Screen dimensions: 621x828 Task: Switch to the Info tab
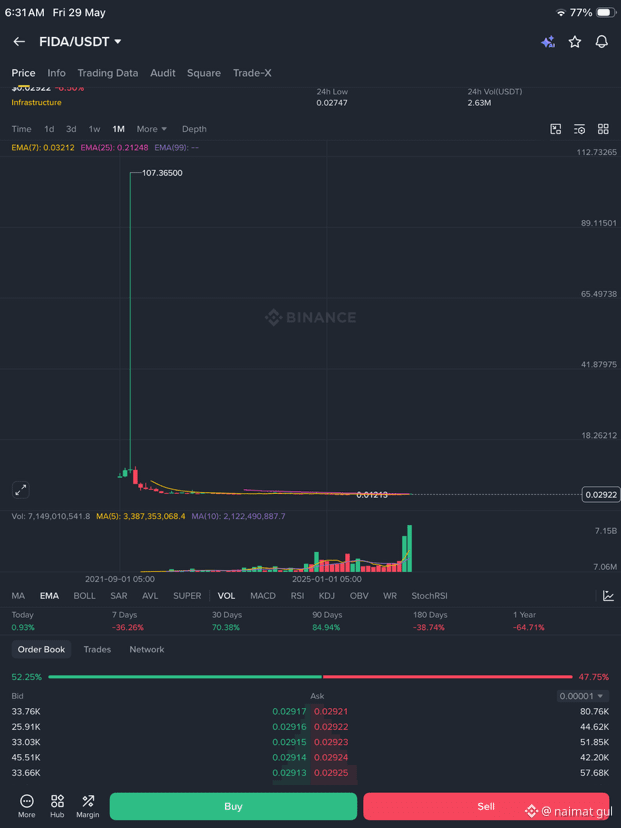point(57,73)
